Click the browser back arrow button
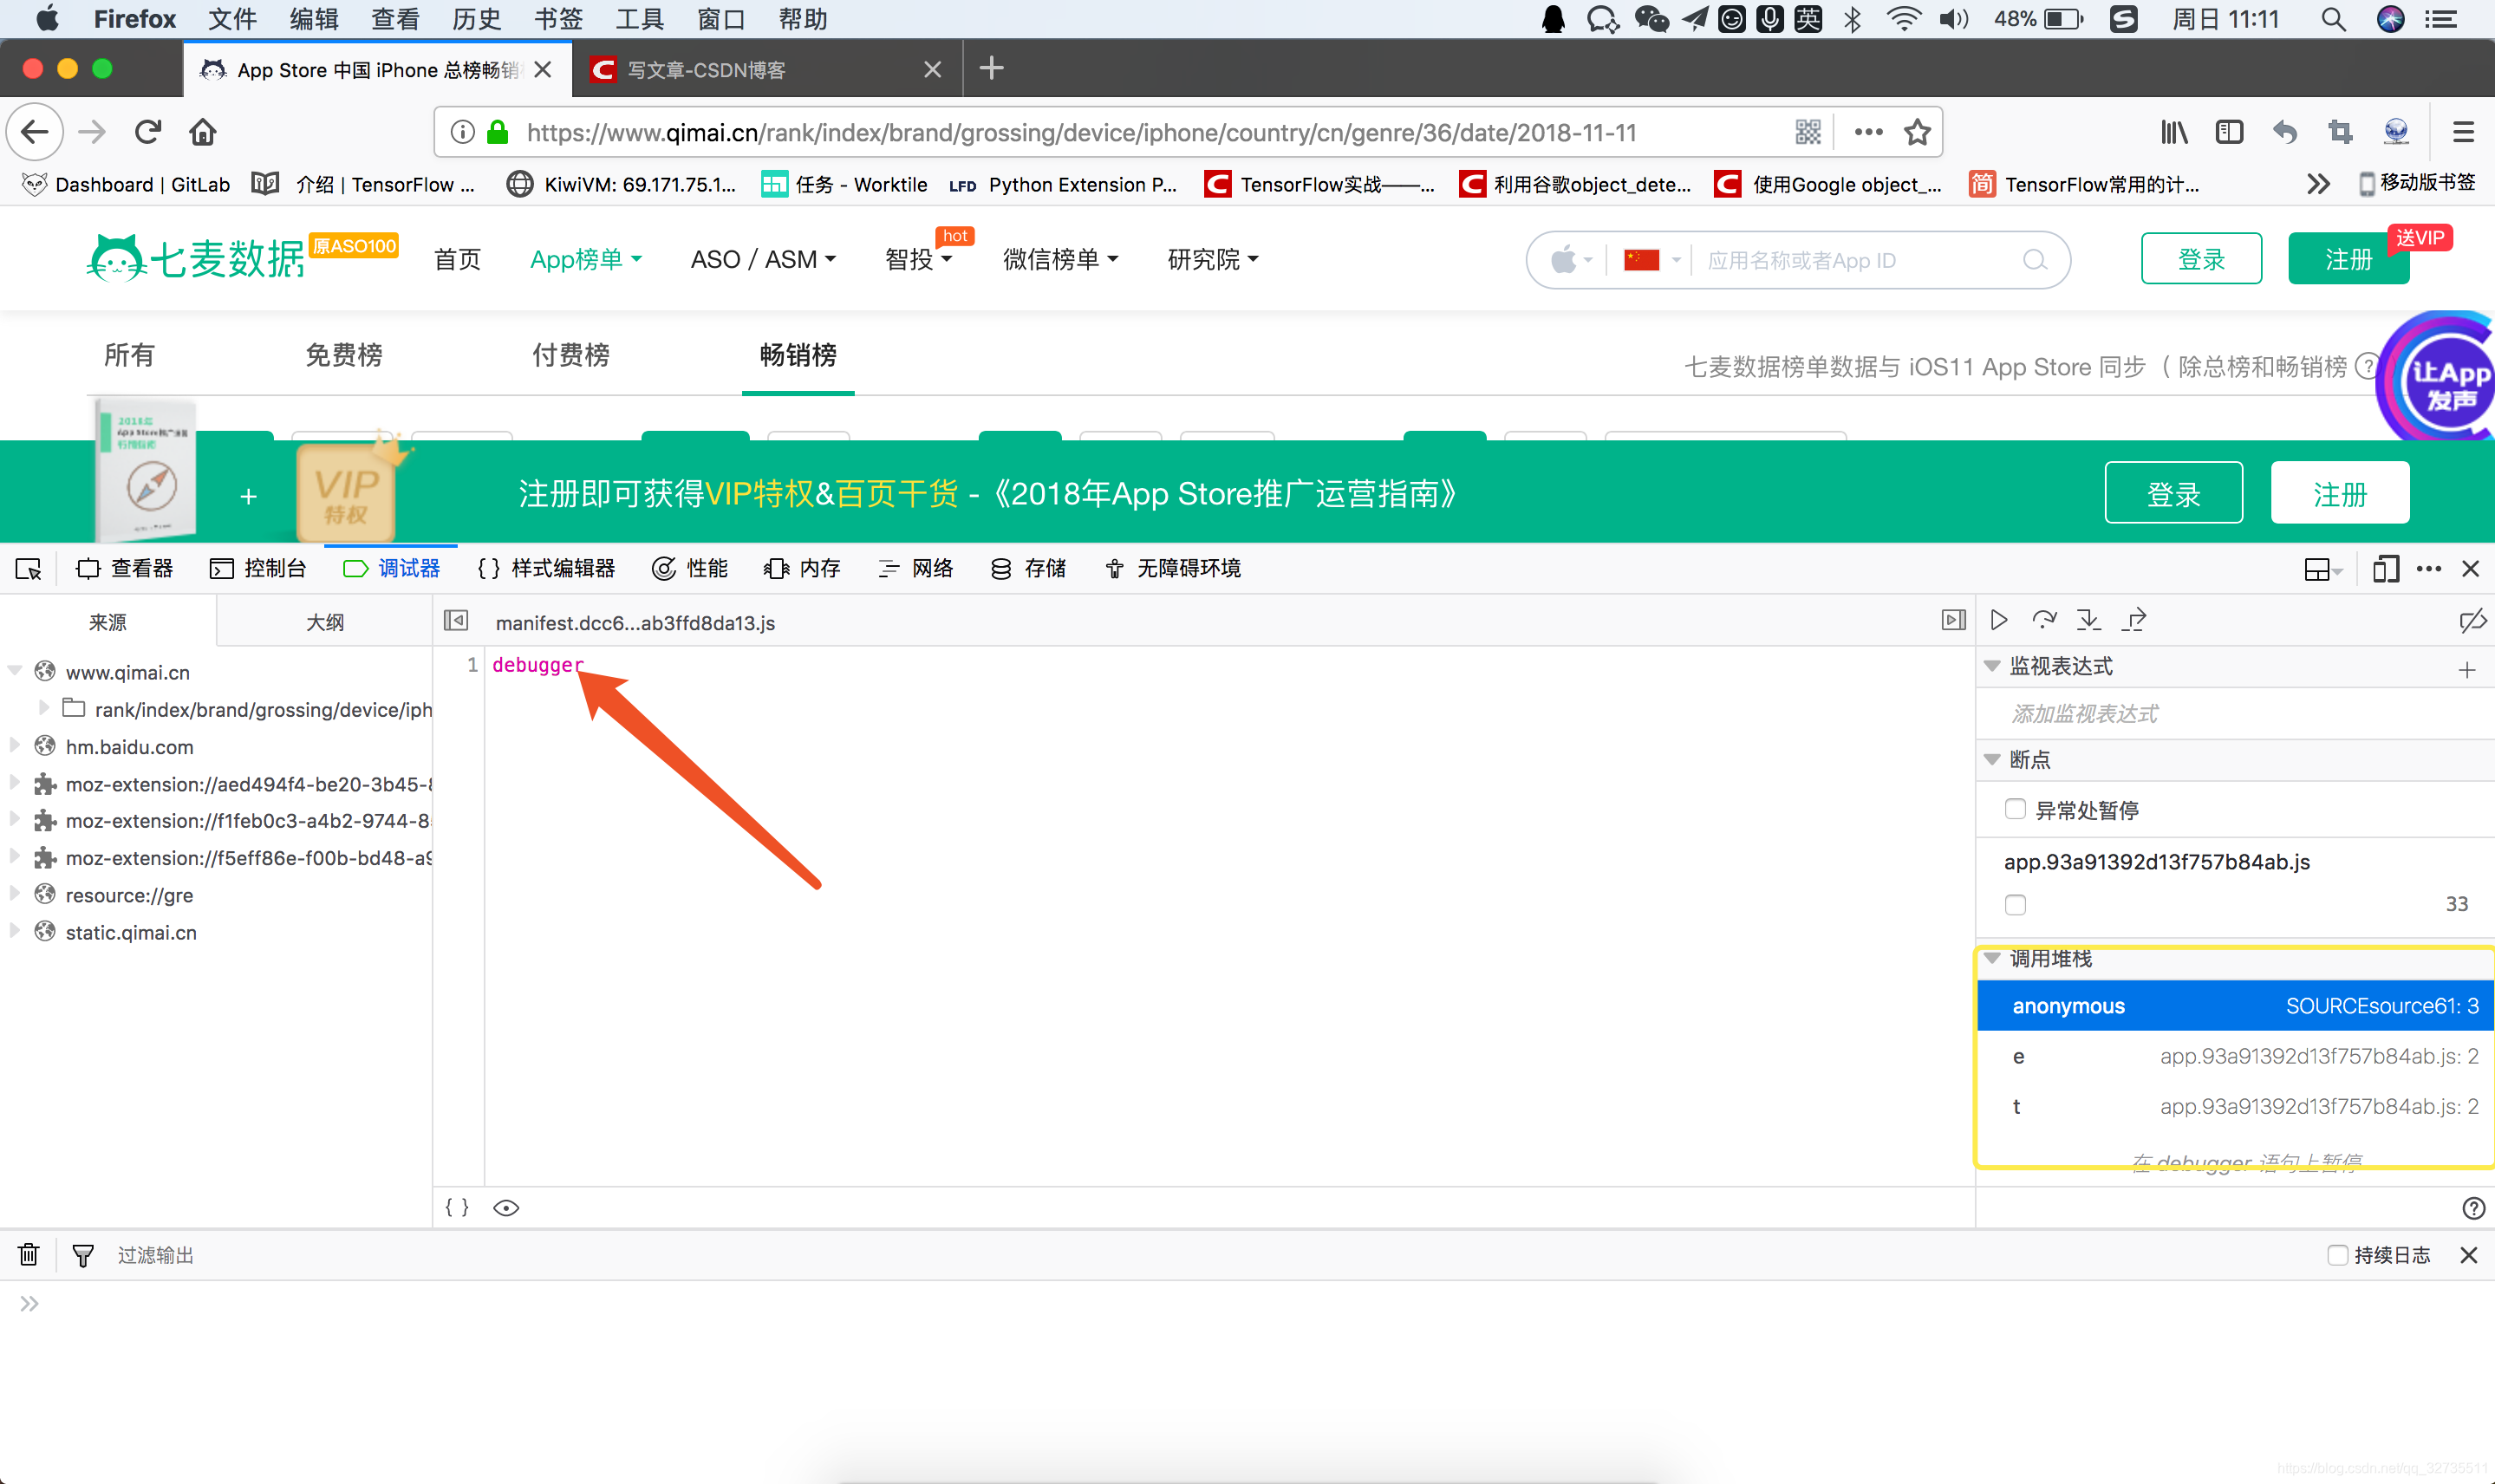 click(35, 132)
